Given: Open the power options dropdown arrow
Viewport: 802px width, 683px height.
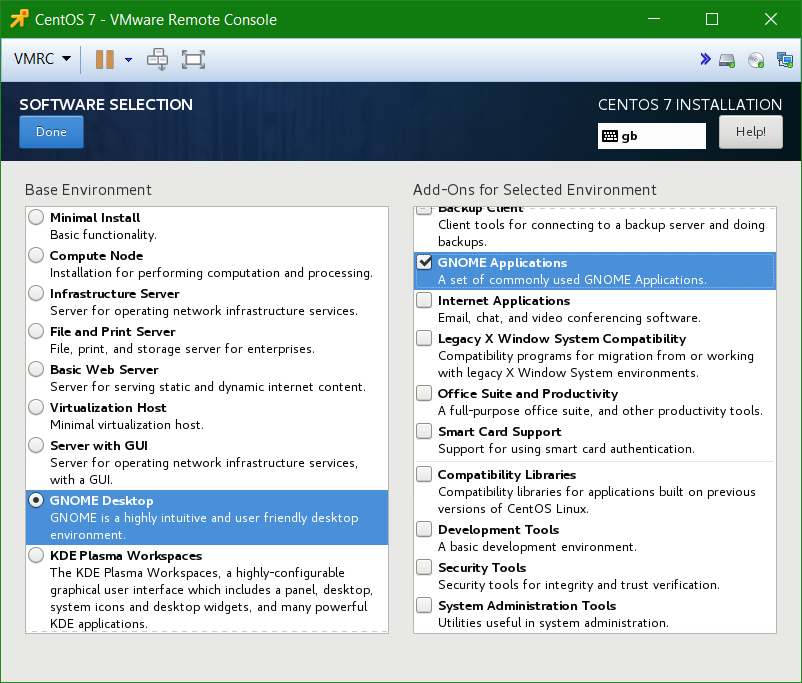Looking at the screenshot, I should coord(128,60).
